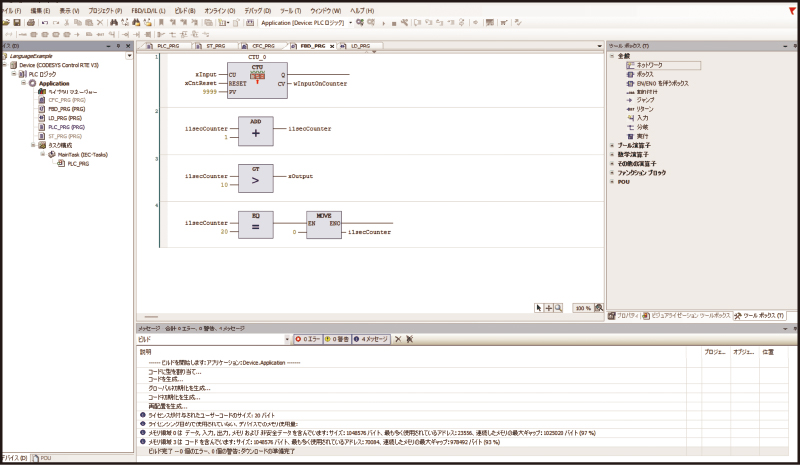Click the Cut scissors icon
Image resolution: width=800 pixels, height=465 pixels.
(x=66, y=22)
